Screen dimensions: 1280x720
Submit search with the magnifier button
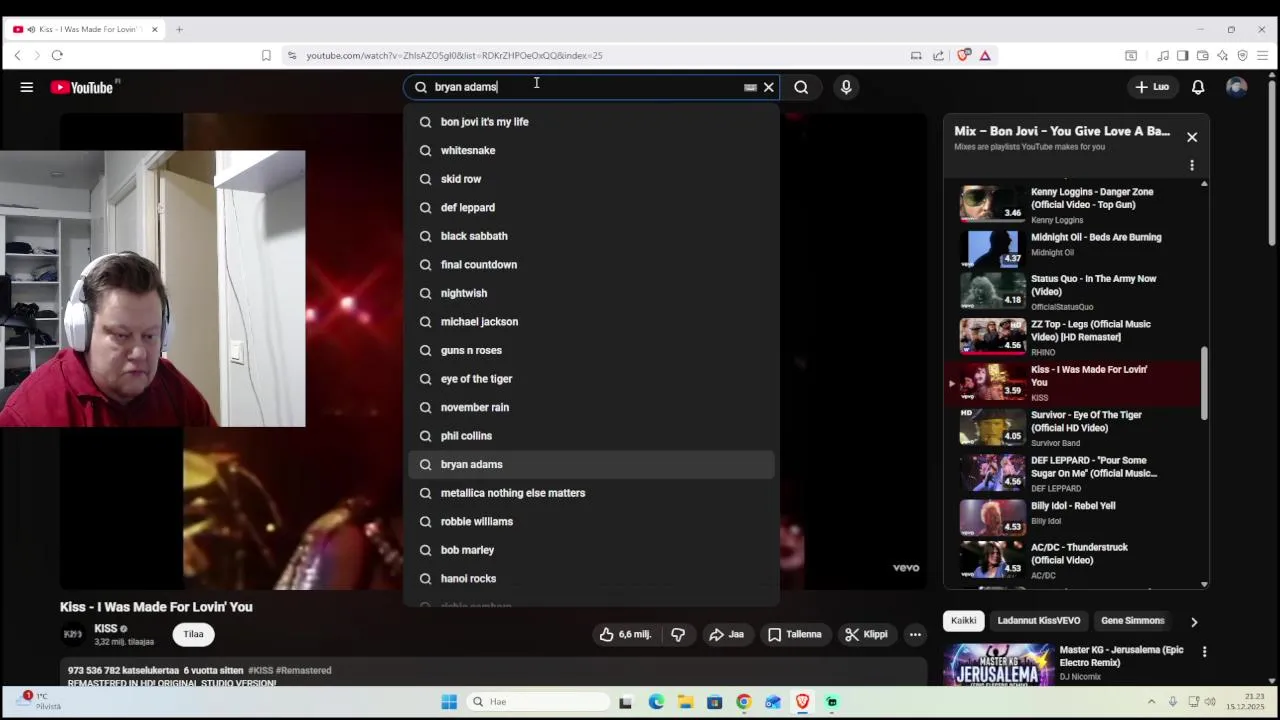pyautogui.click(x=801, y=87)
